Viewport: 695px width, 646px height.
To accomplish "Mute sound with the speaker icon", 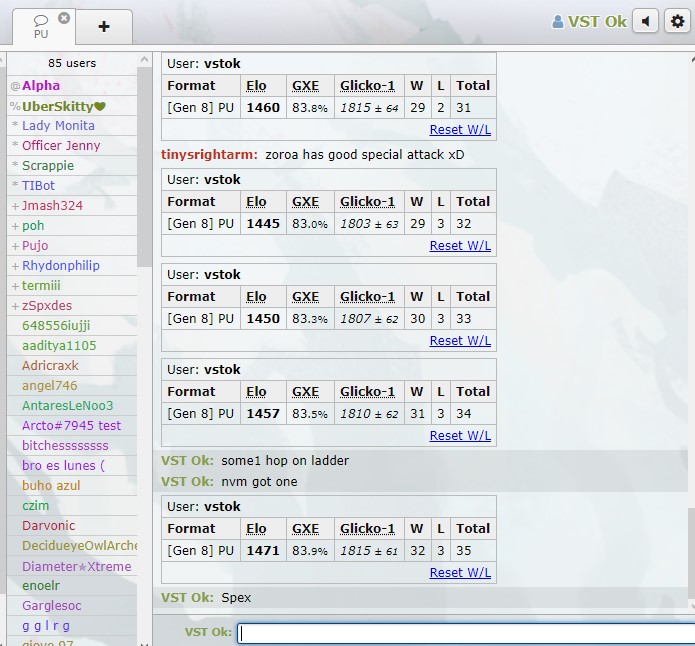I will [x=646, y=21].
